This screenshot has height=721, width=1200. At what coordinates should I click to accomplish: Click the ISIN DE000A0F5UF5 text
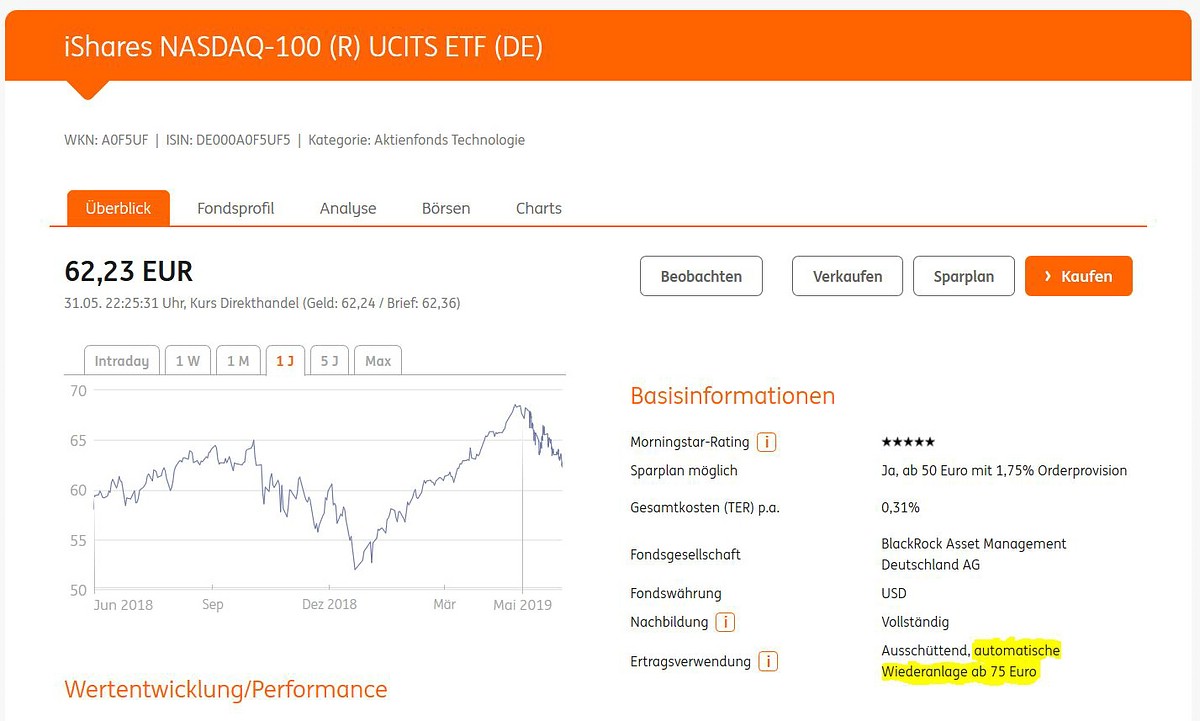tap(228, 140)
